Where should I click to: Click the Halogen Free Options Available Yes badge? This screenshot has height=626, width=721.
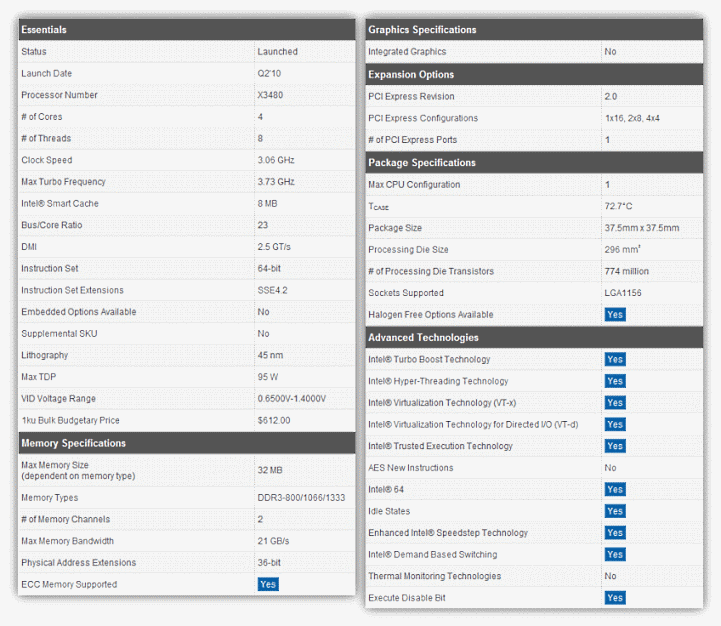point(615,315)
